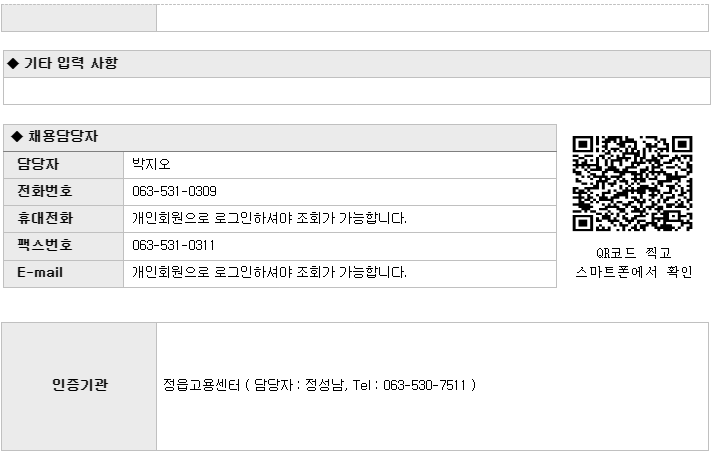Click the 담당자 row label
The image size is (716, 456).
[38, 164]
